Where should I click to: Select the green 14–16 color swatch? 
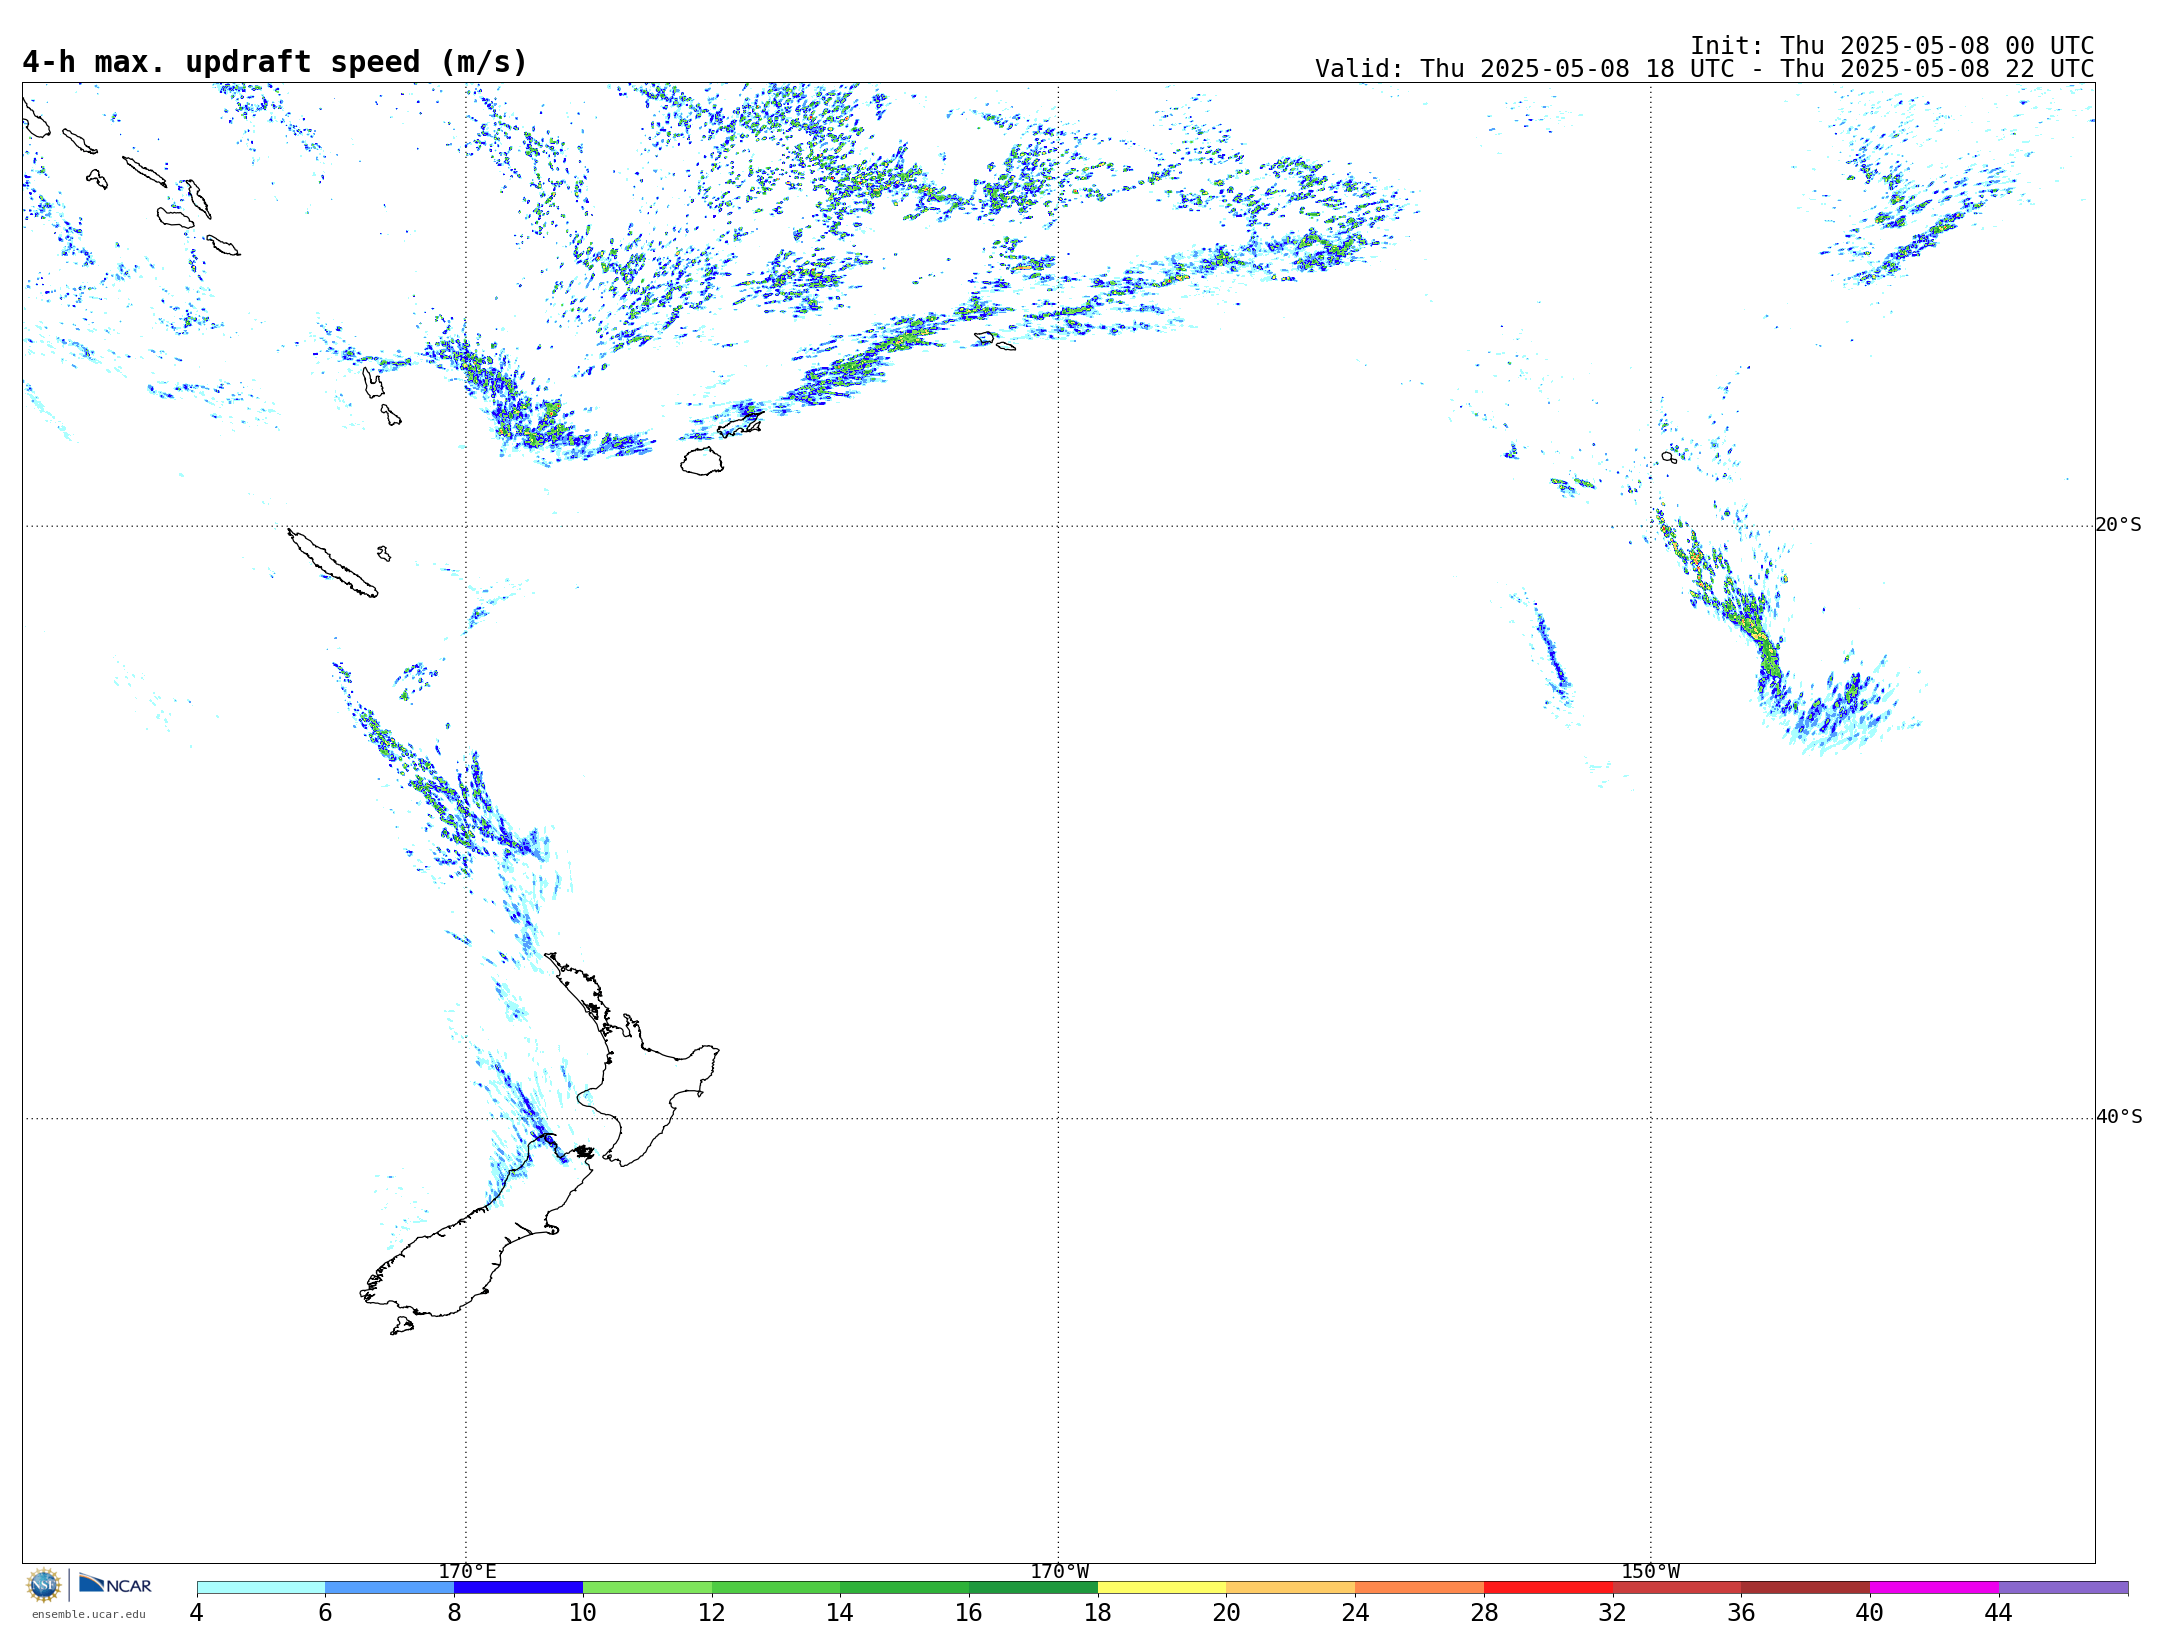905,1588
